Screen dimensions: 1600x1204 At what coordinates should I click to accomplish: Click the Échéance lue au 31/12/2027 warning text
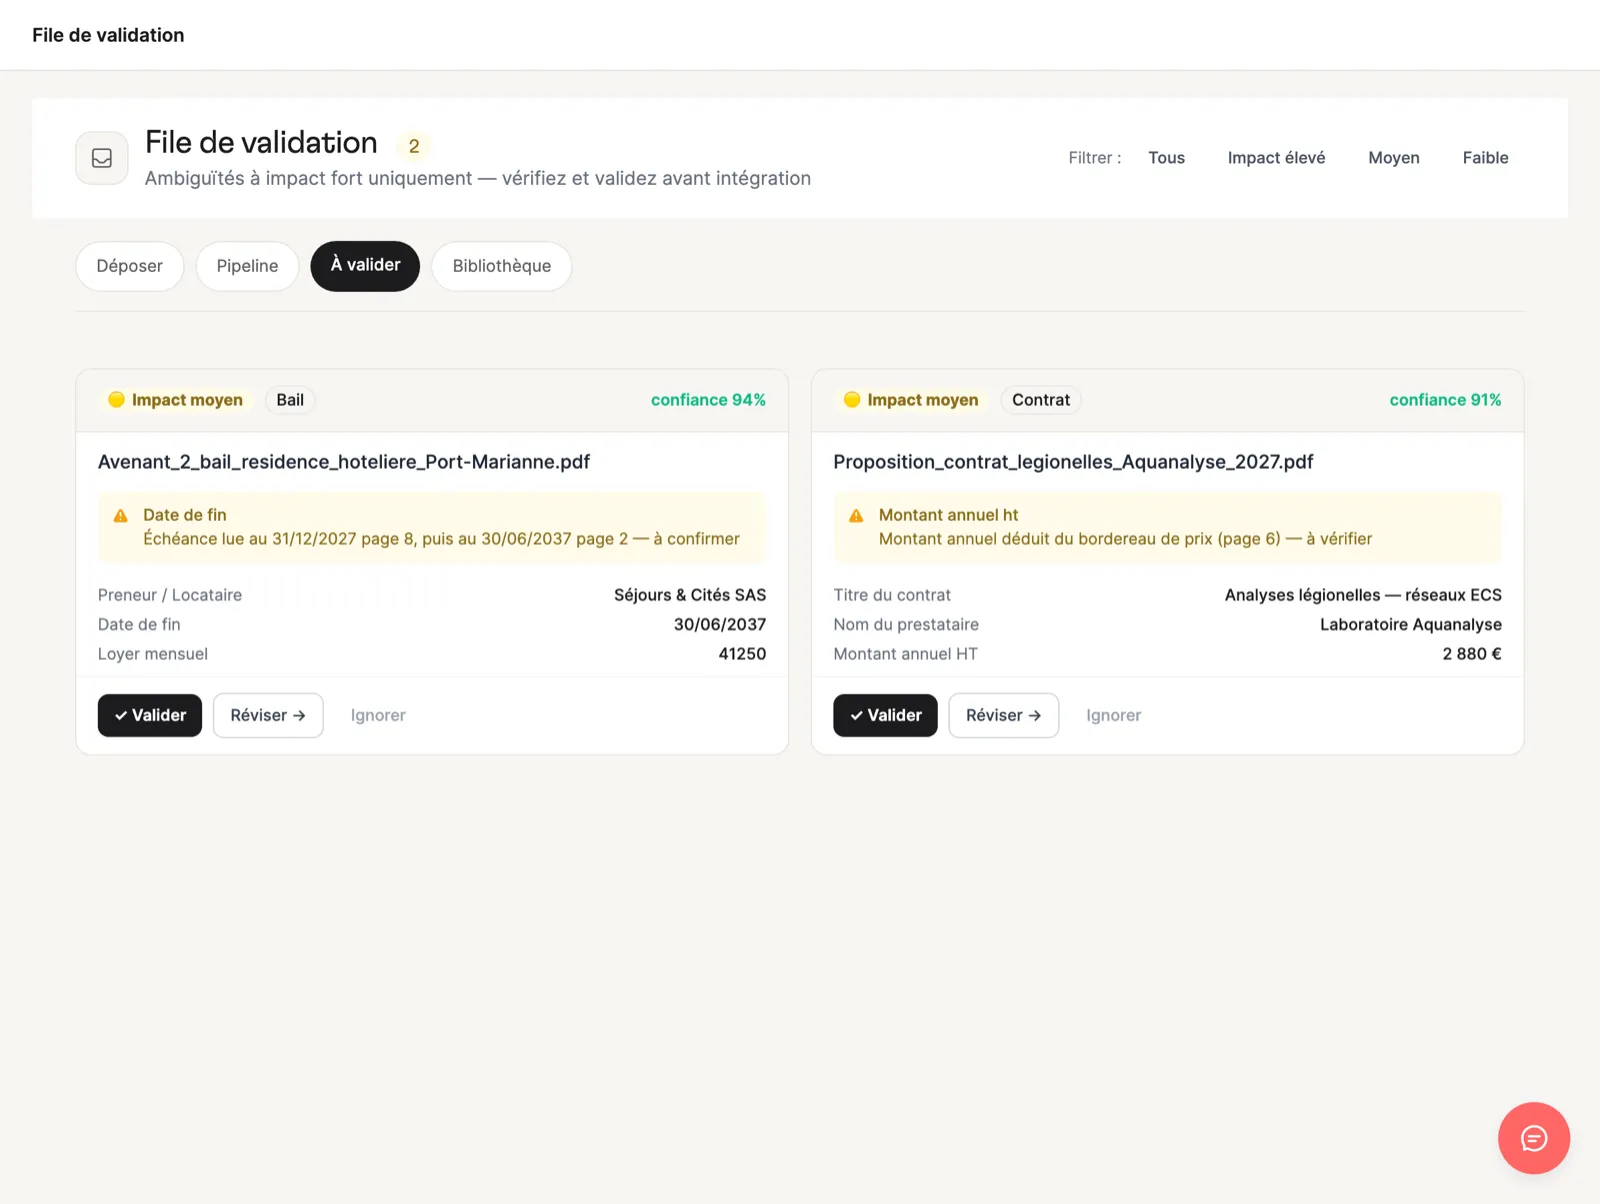(441, 539)
